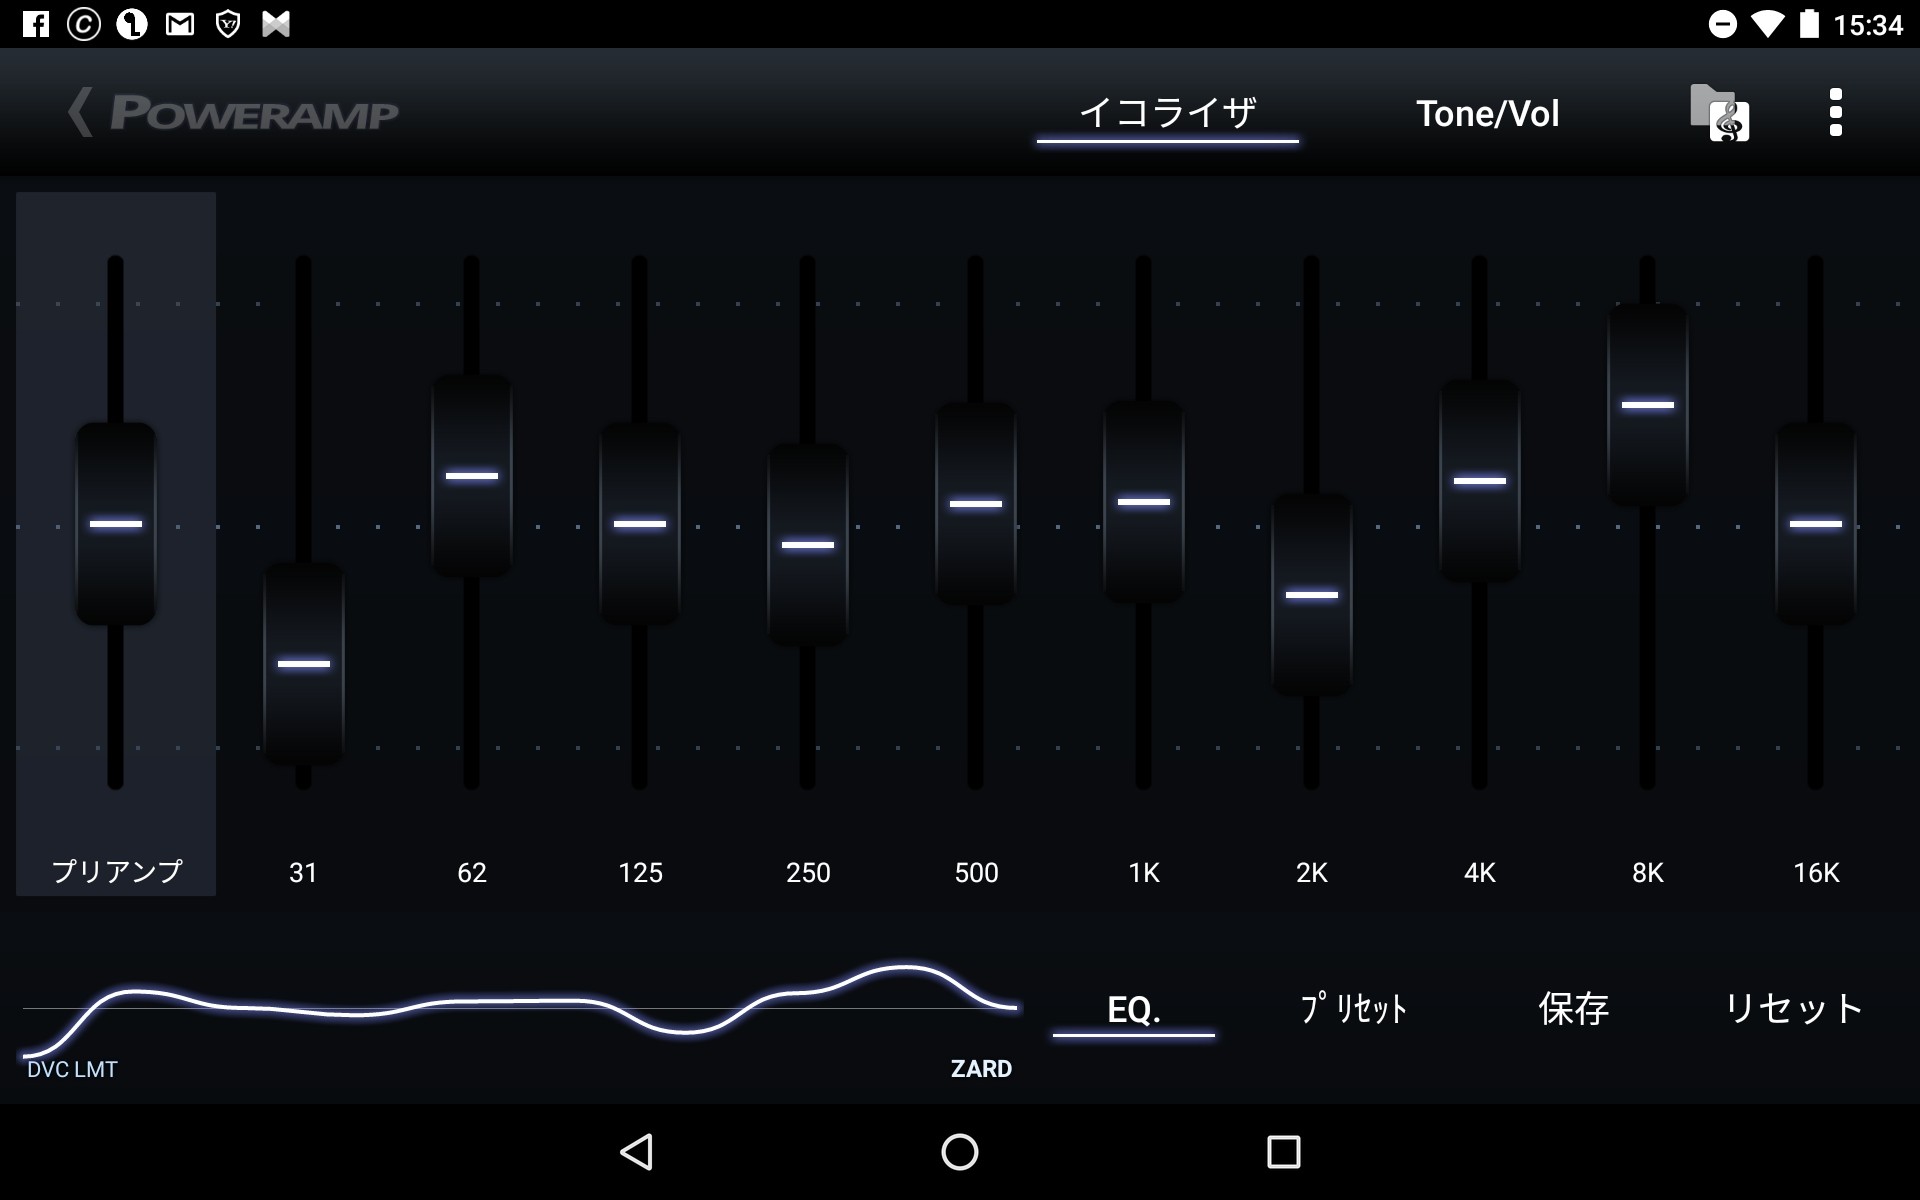1920x1200 pixels.
Task: Select the プリアンプ channel panel
Action: click(x=115, y=870)
